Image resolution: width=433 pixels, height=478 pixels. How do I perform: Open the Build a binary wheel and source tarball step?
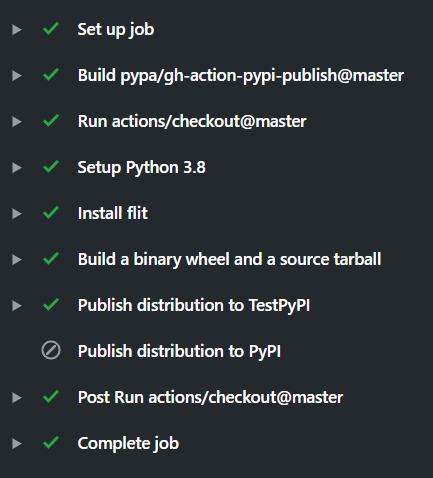(229, 259)
